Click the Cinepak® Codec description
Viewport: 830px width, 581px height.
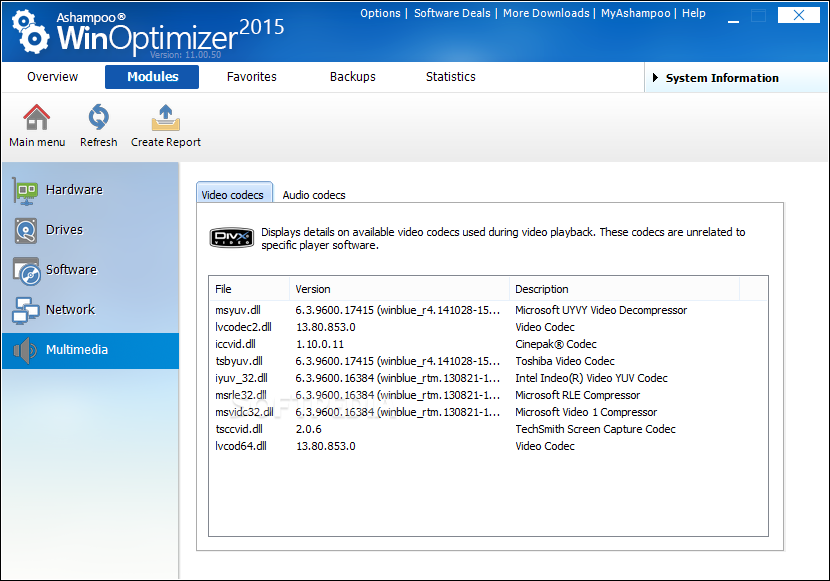pos(556,344)
